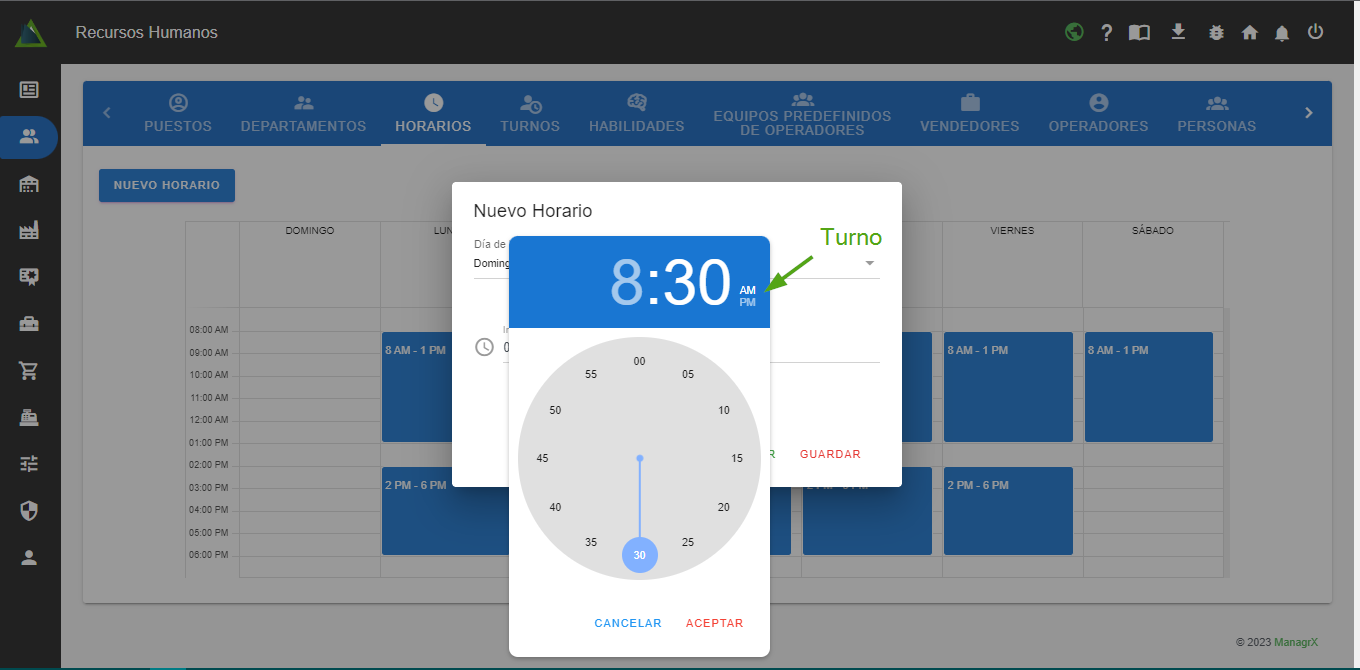Select AM in the time picker
Viewport: 1360px width, 670px height.
pos(747,290)
